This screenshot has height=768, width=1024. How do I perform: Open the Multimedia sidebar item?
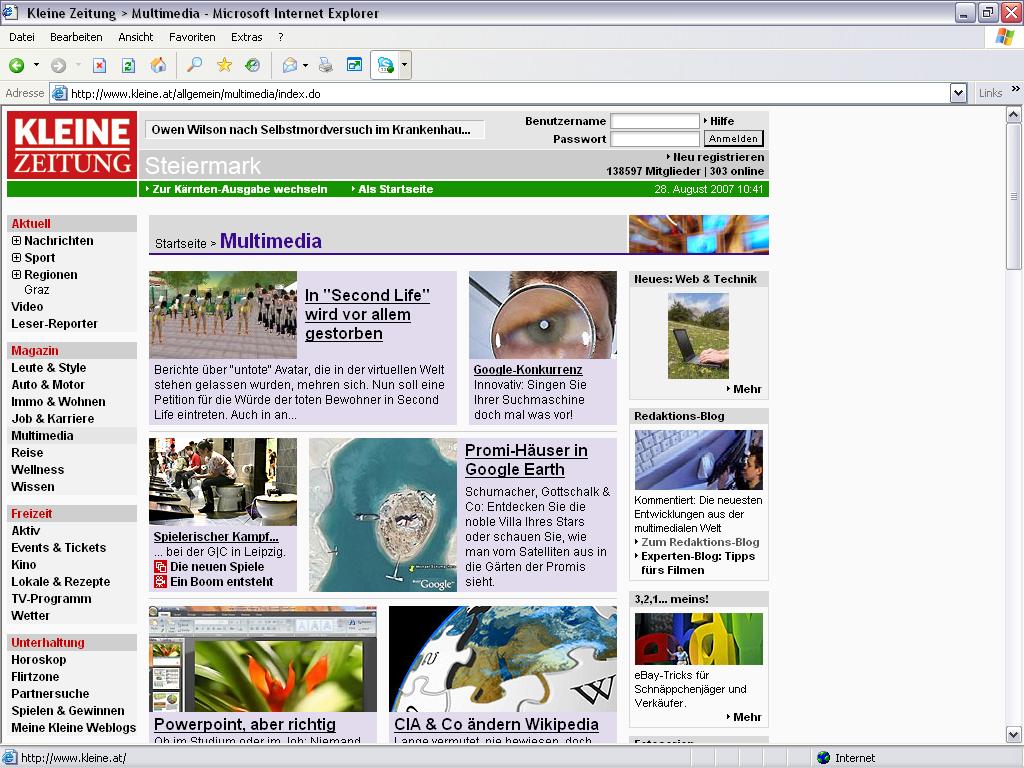[x=42, y=436]
